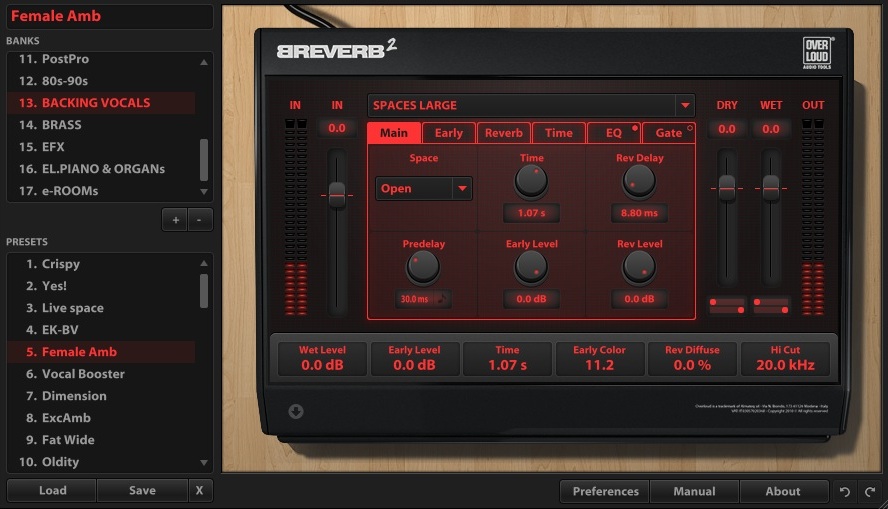Click the Time knob
Image resolution: width=888 pixels, height=509 pixels.
click(531, 181)
